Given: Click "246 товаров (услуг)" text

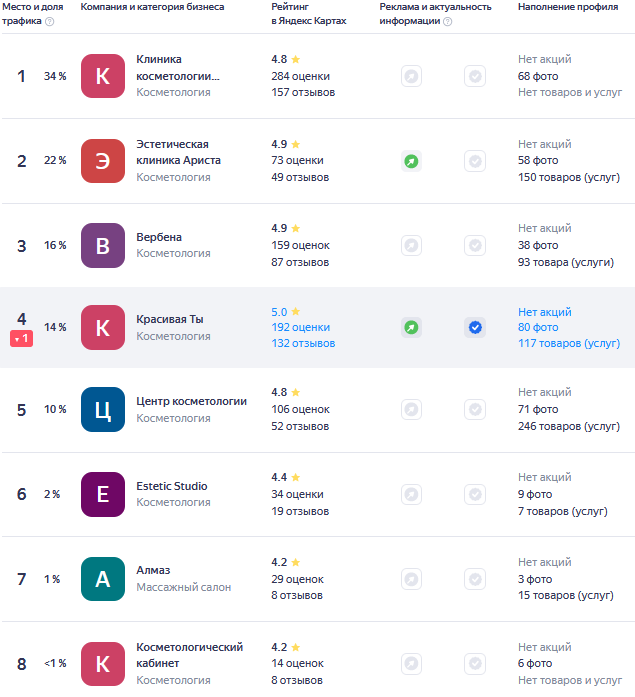Looking at the screenshot, I should coord(569,426).
